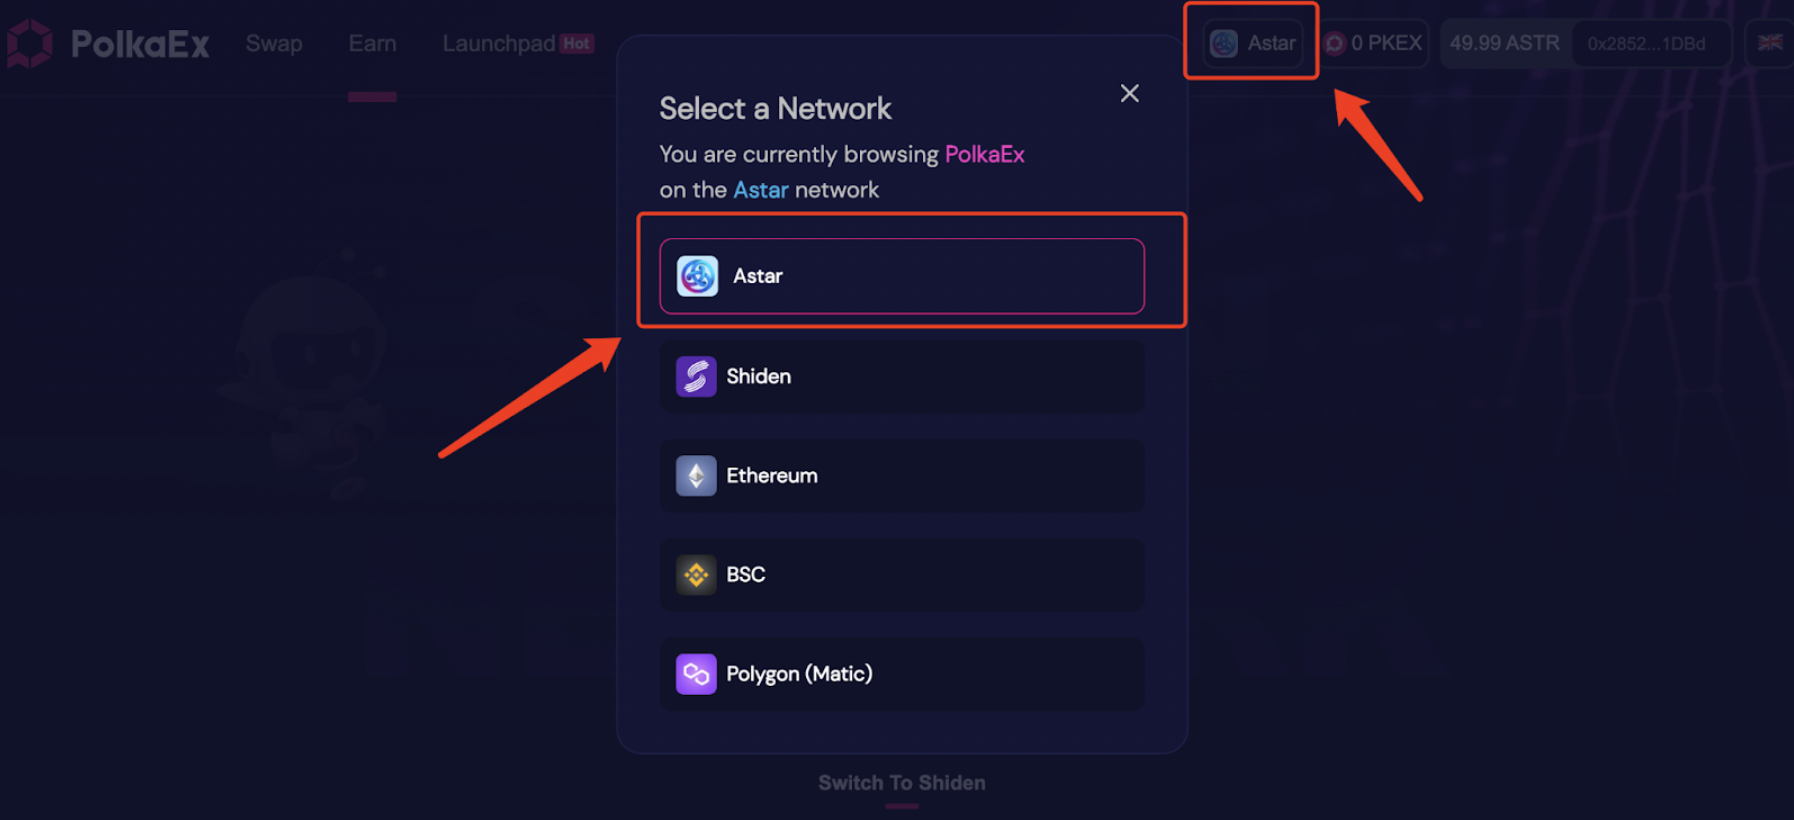This screenshot has height=820, width=1794.
Task: Click the Shiden network logo icon
Action: [x=696, y=376]
